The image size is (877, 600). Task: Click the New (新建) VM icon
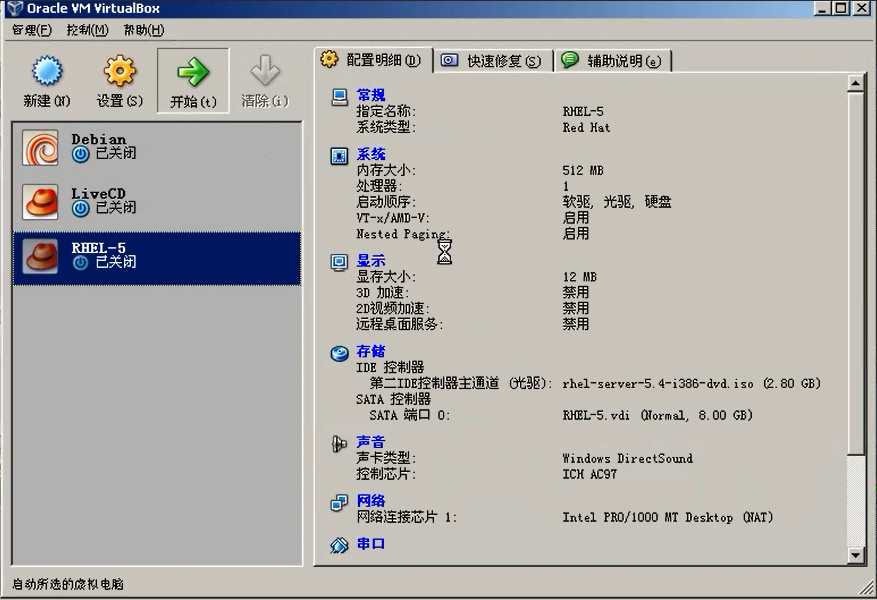click(x=47, y=70)
